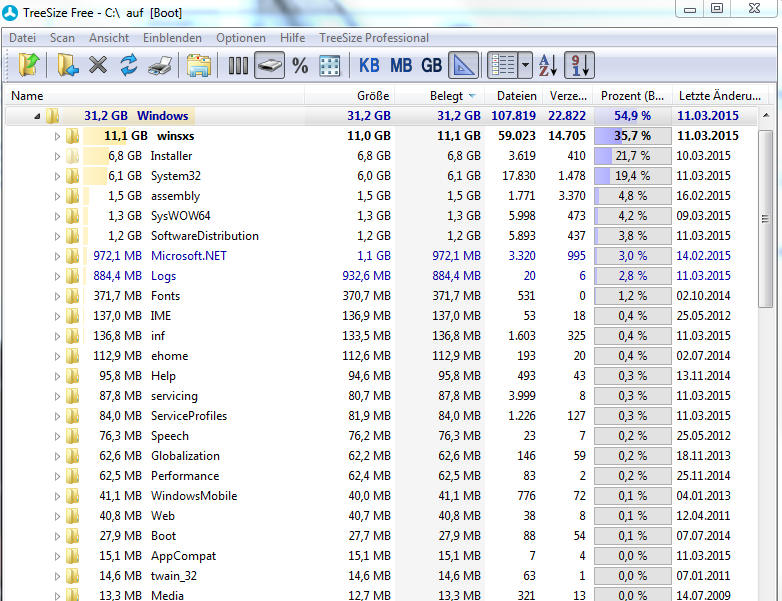Click the vertical scrollbar thumb
Image resolution: width=782 pixels, height=601 pixels.
click(x=765, y=219)
